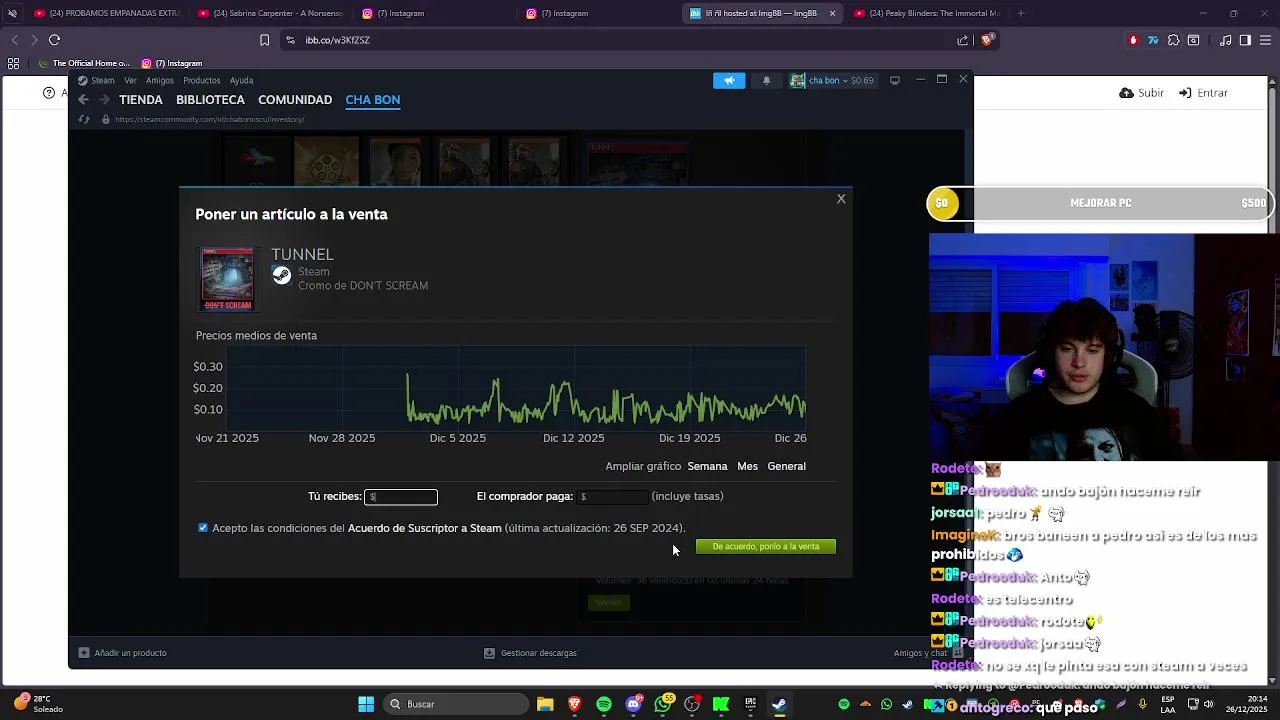1280x720 pixels.
Task: Open Brave browser from taskbar
Action: tap(574, 704)
